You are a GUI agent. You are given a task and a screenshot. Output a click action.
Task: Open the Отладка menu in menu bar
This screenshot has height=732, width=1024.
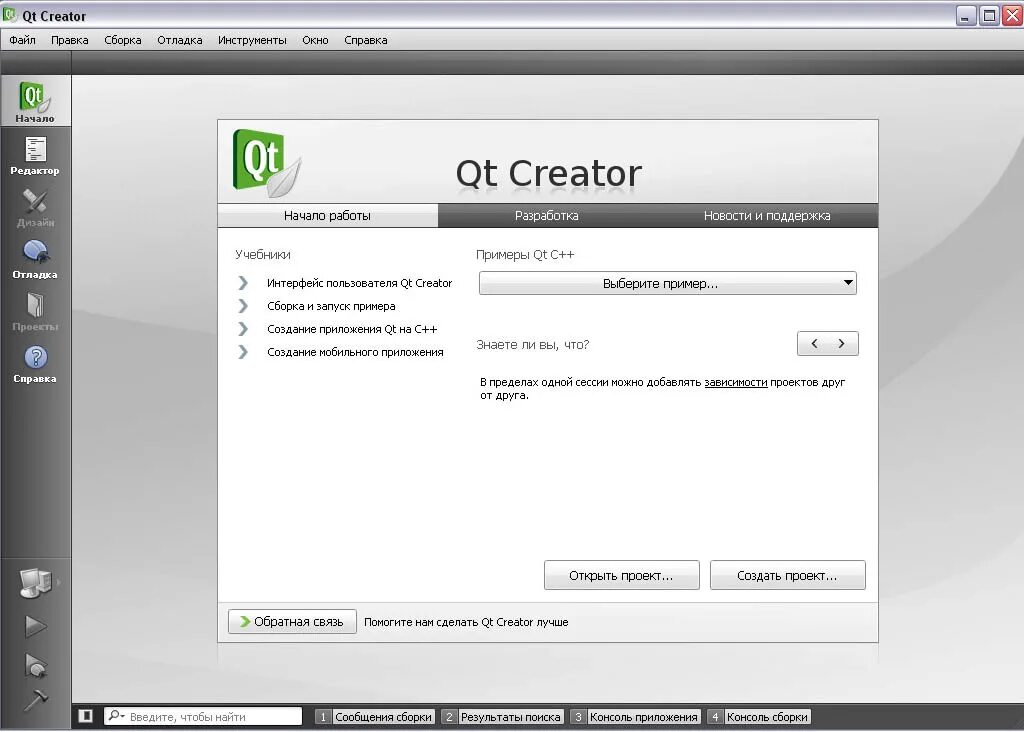(x=180, y=40)
